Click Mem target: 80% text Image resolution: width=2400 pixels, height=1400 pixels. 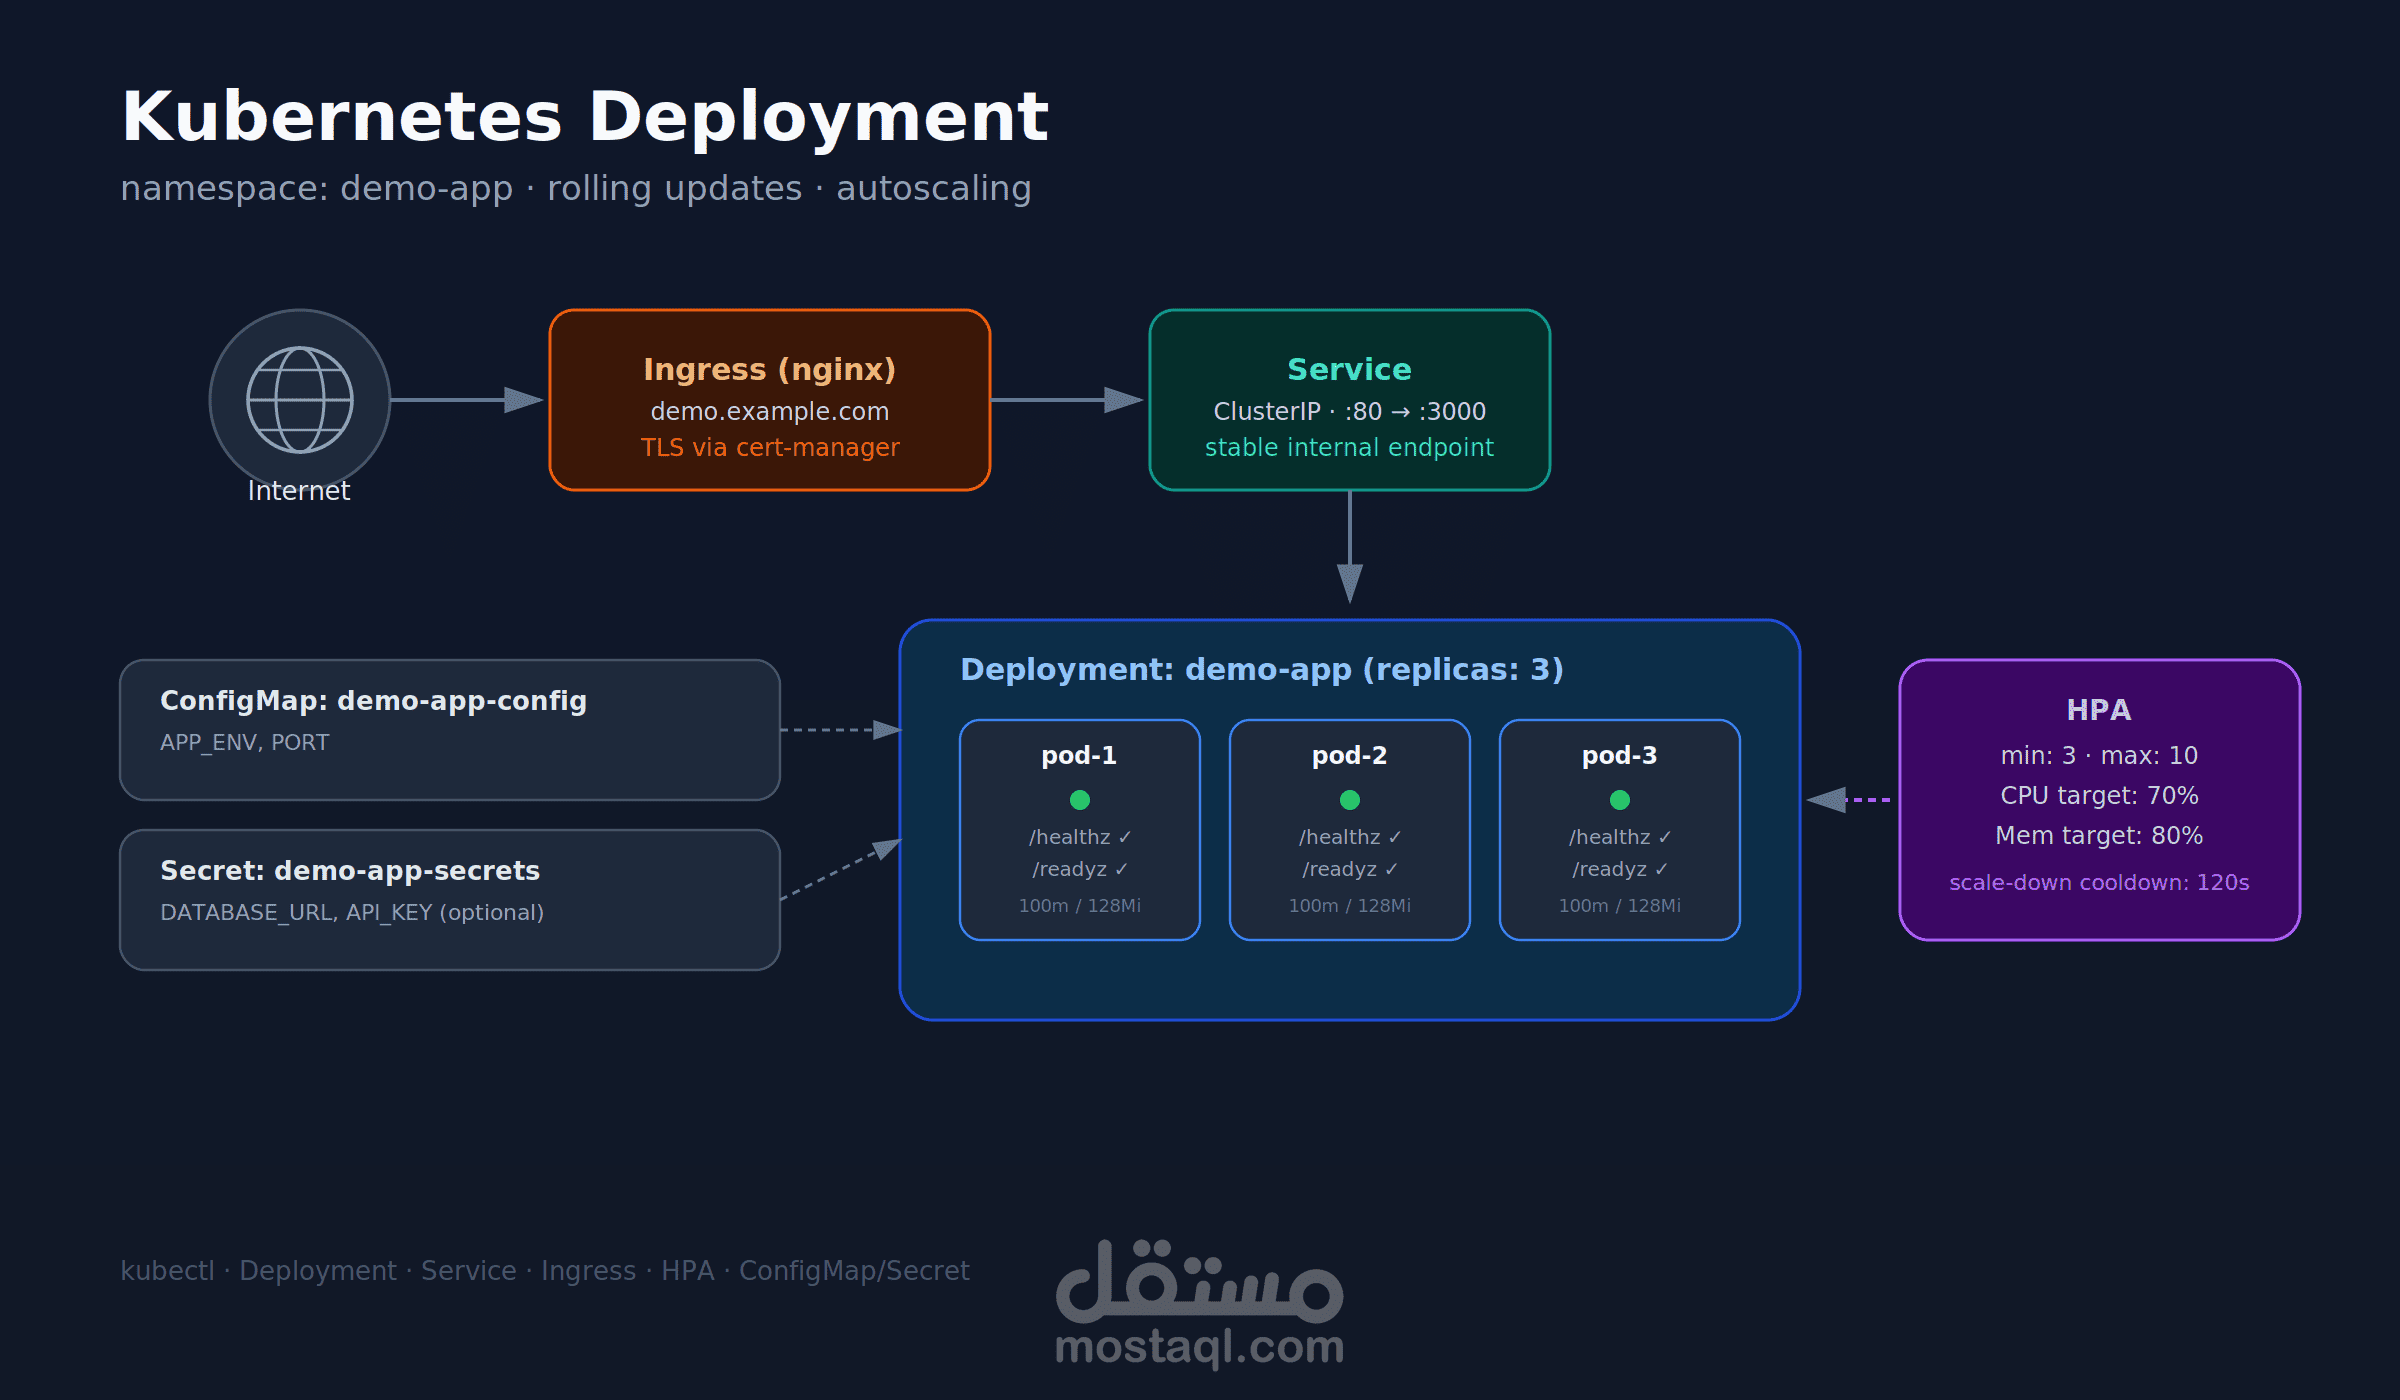[2099, 835]
